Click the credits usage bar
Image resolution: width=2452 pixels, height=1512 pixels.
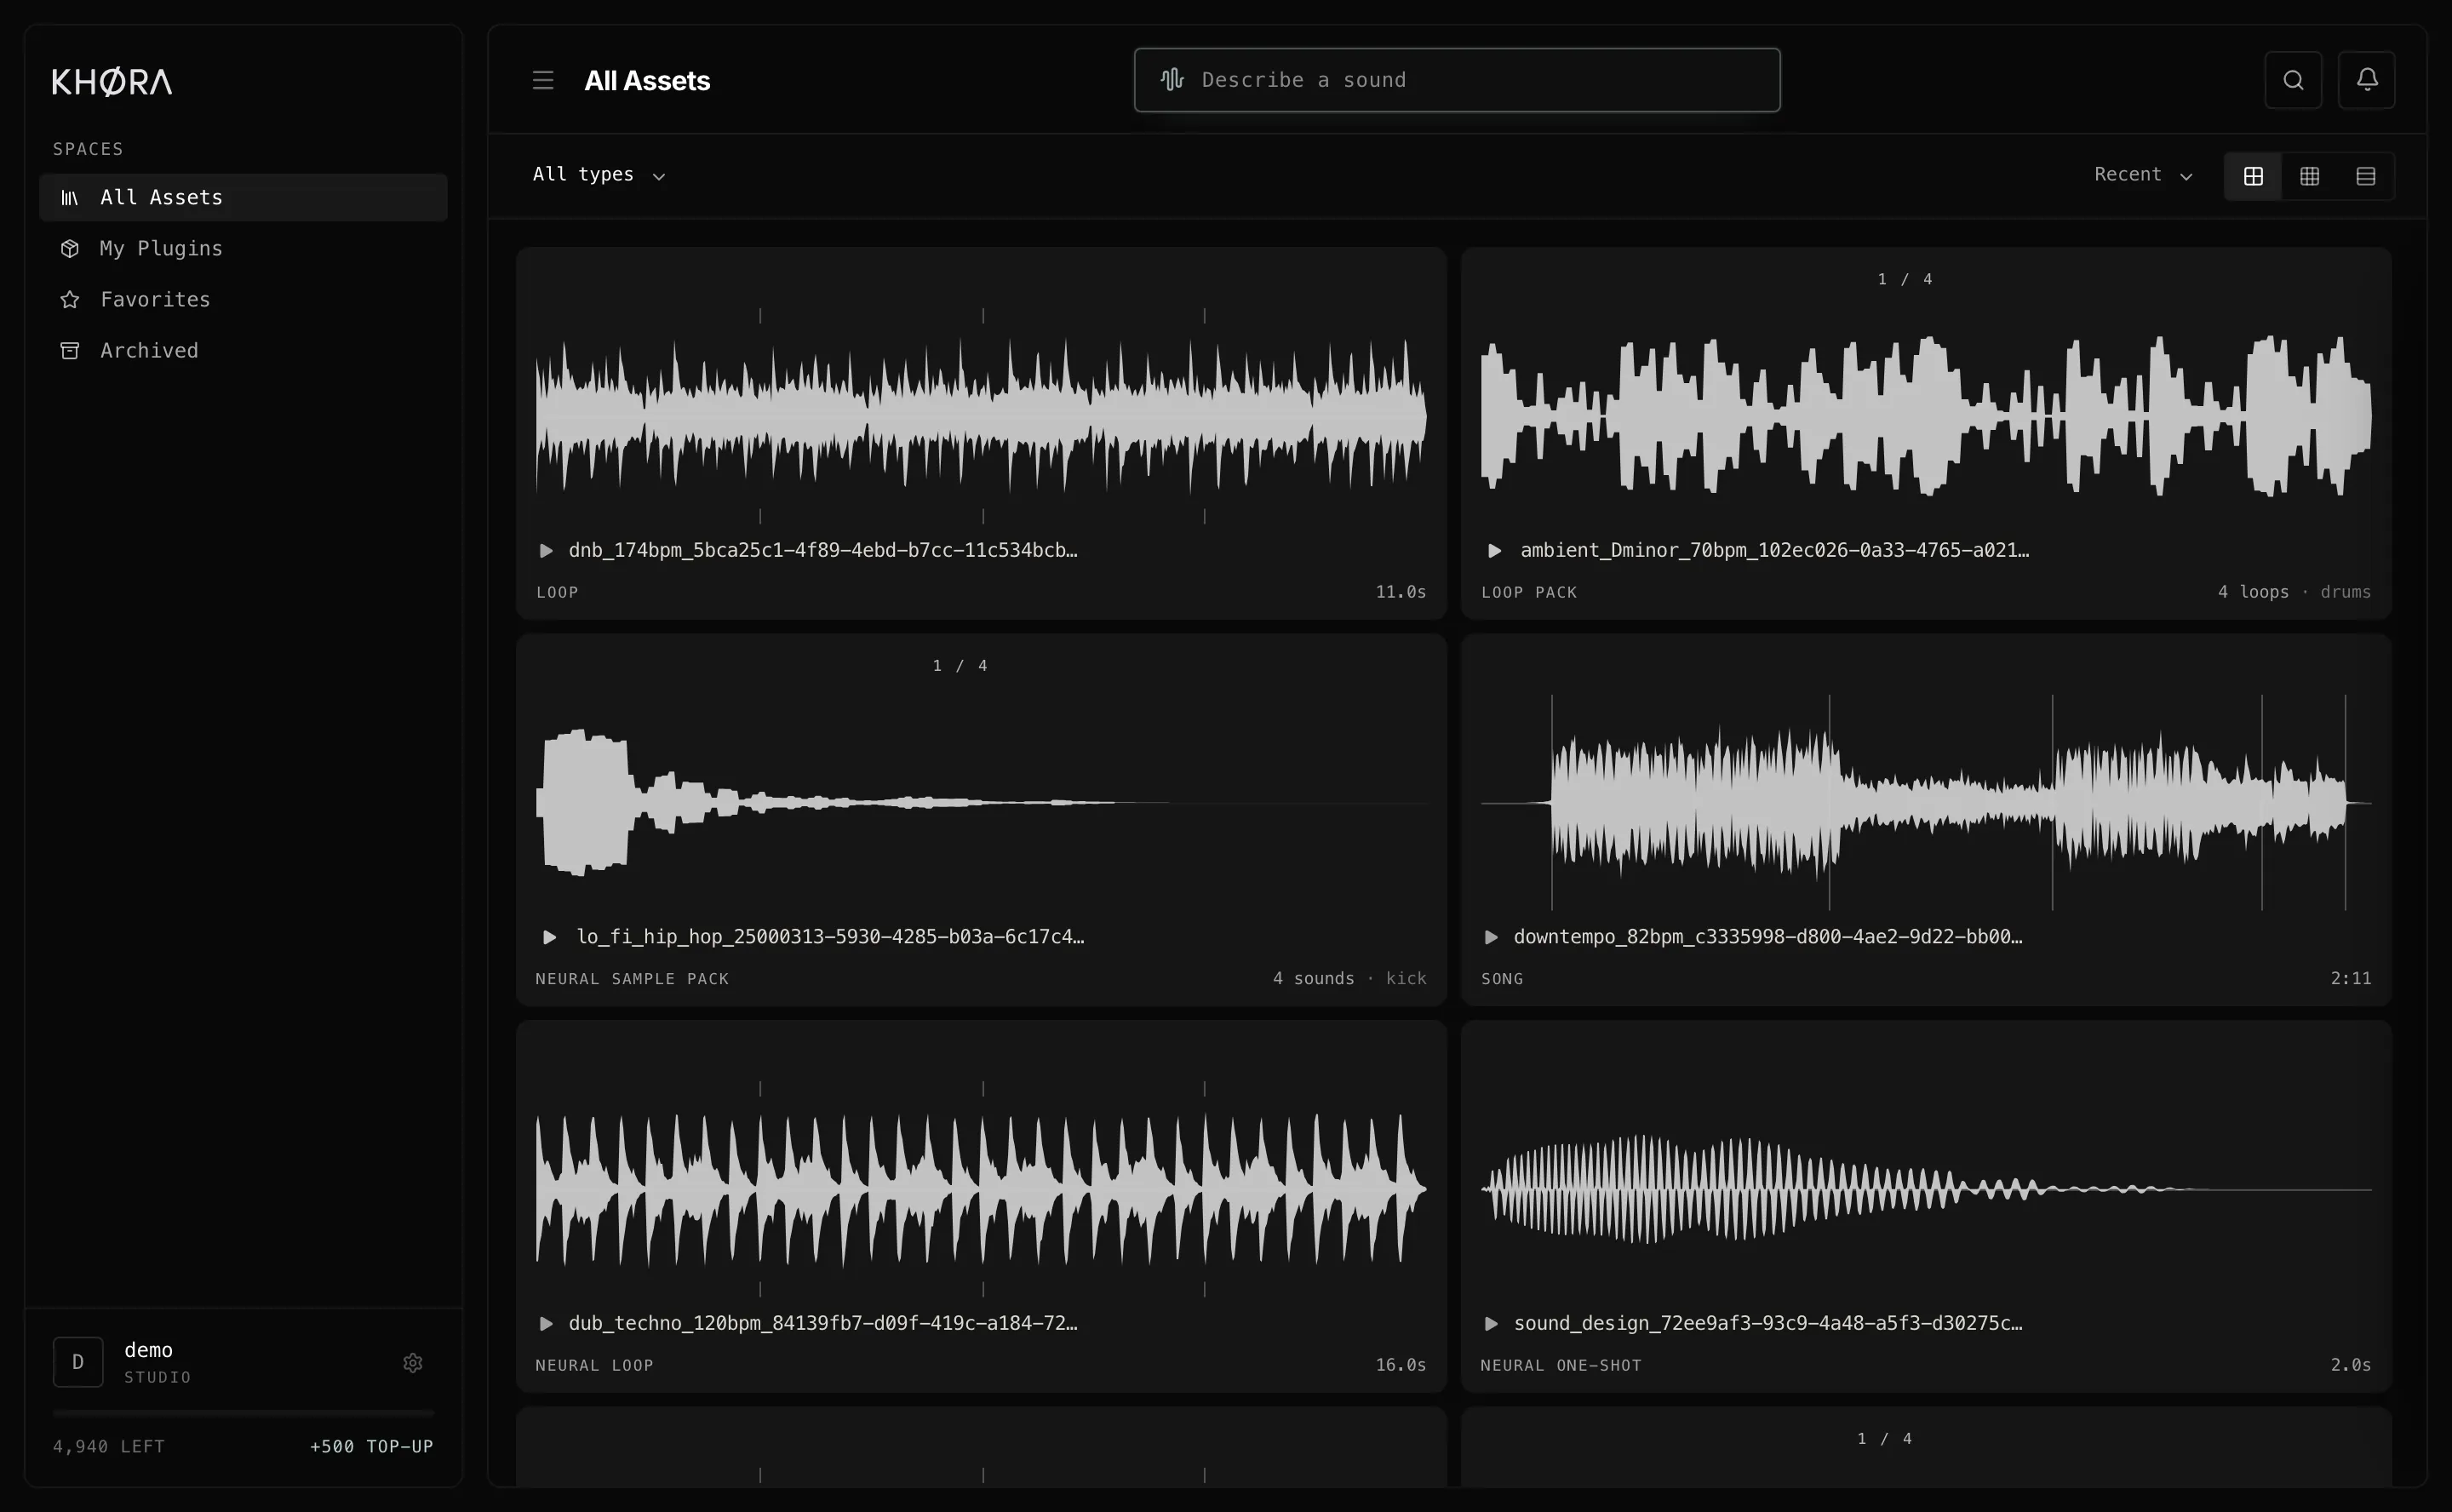[243, 1414]
